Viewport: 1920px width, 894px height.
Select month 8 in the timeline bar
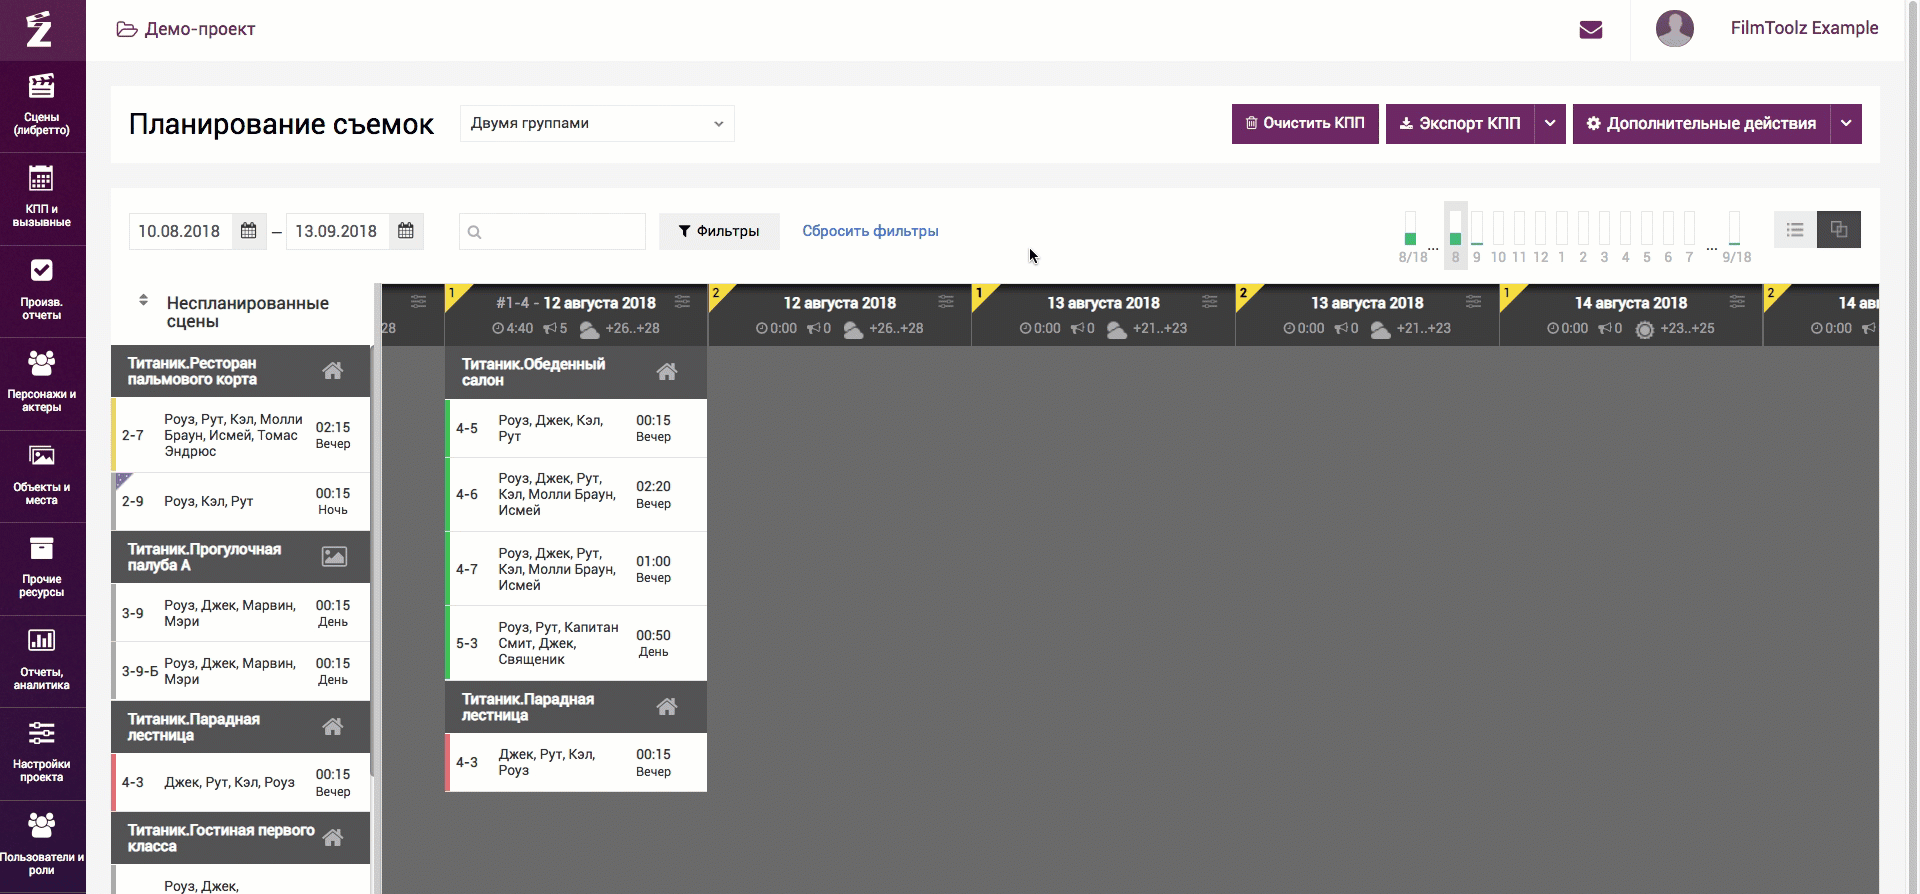tap(1455, 235)
